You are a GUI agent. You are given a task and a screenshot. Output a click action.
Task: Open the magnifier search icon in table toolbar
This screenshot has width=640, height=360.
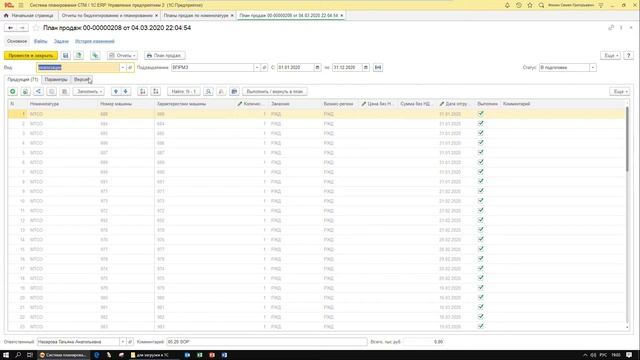click(208, 91)
